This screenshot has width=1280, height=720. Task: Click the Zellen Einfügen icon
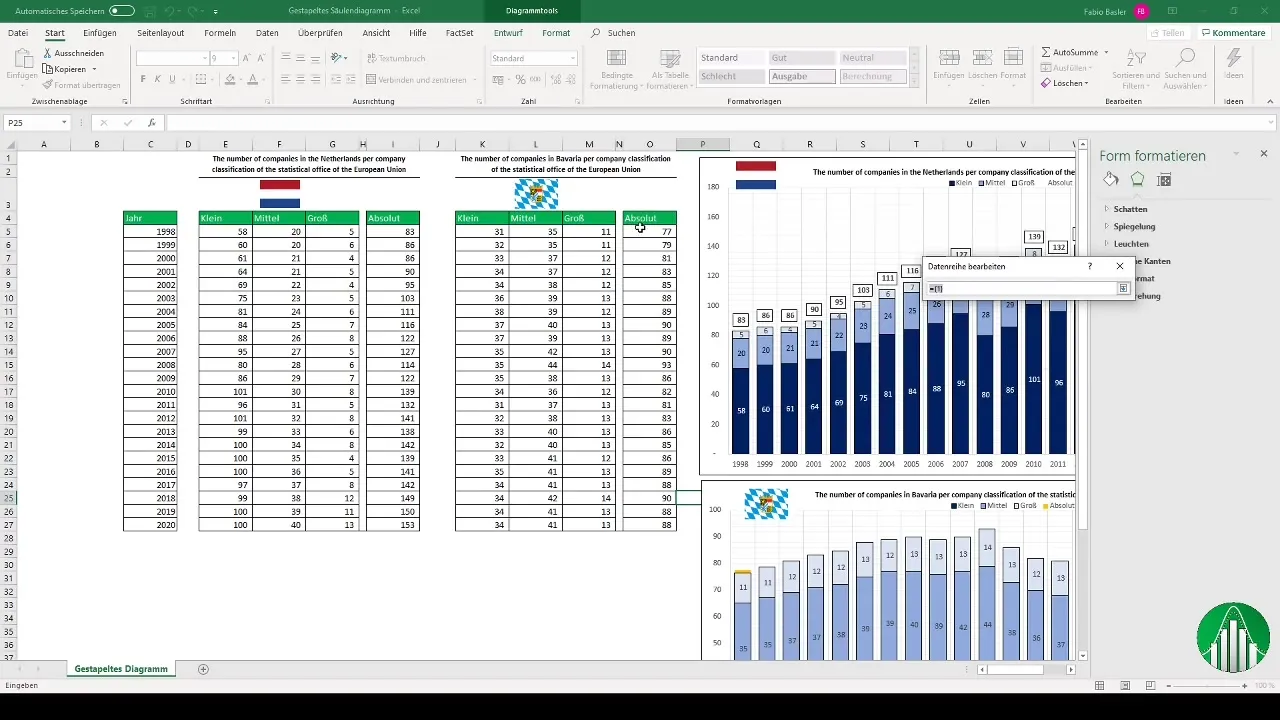click(948, 58)
